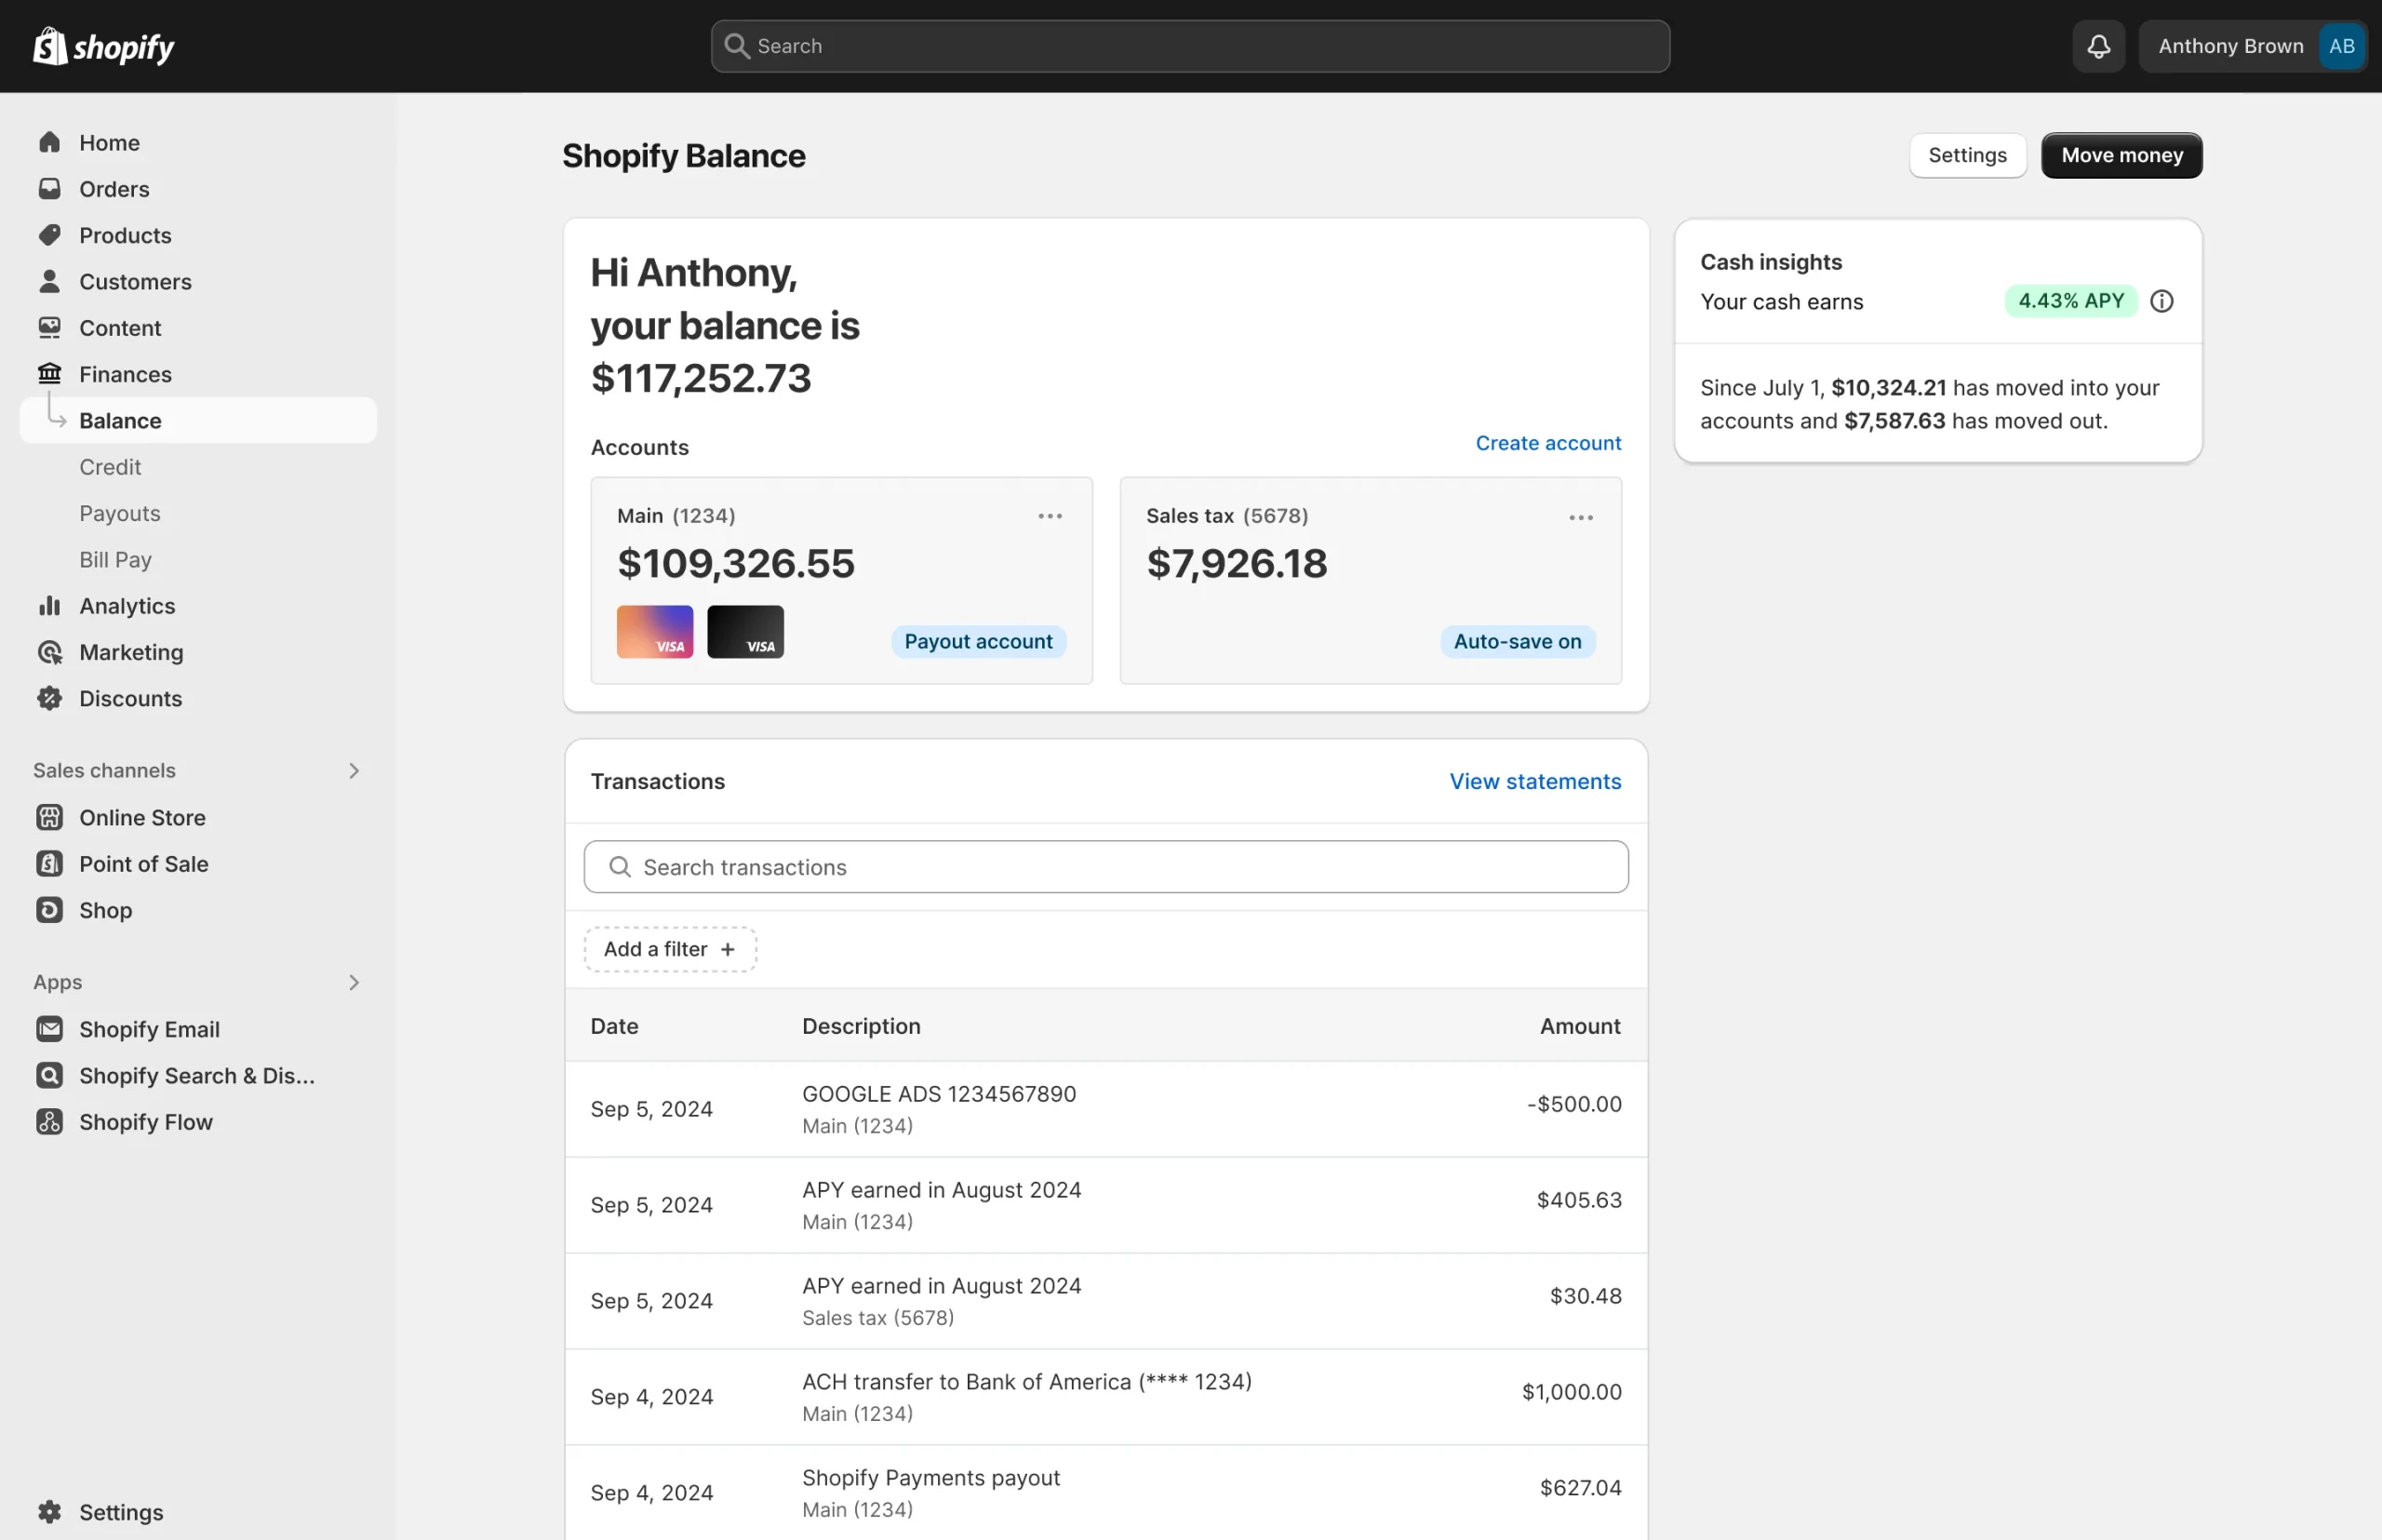
Task: Click the AB user avatar
Action: pos(2341,46)
